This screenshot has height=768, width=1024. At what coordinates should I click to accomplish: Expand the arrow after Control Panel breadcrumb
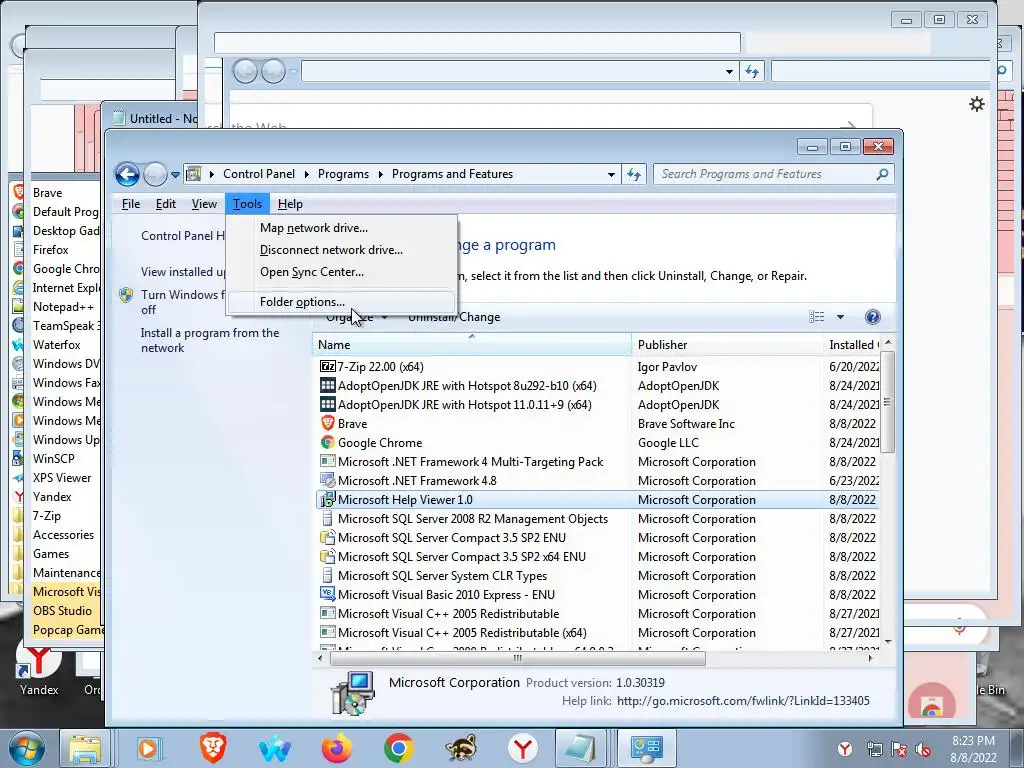pos(308,174)
